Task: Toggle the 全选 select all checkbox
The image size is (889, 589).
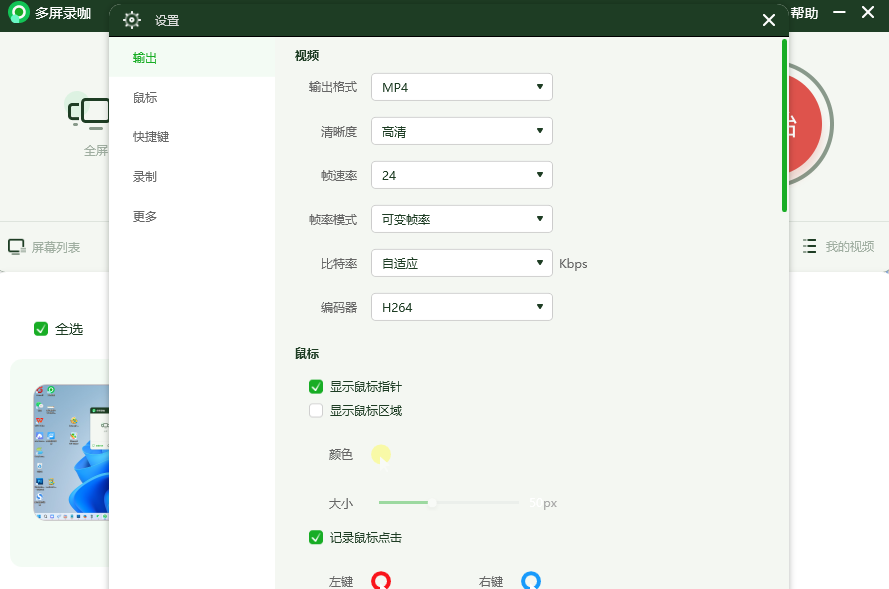Action: (x=41, y=328)
